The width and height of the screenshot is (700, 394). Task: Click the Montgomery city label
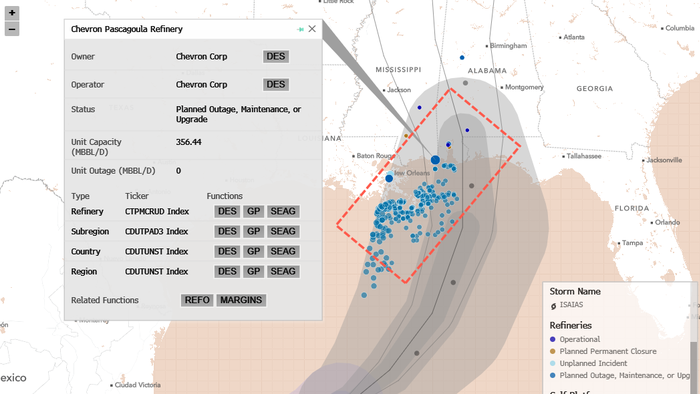click(524, 87)
